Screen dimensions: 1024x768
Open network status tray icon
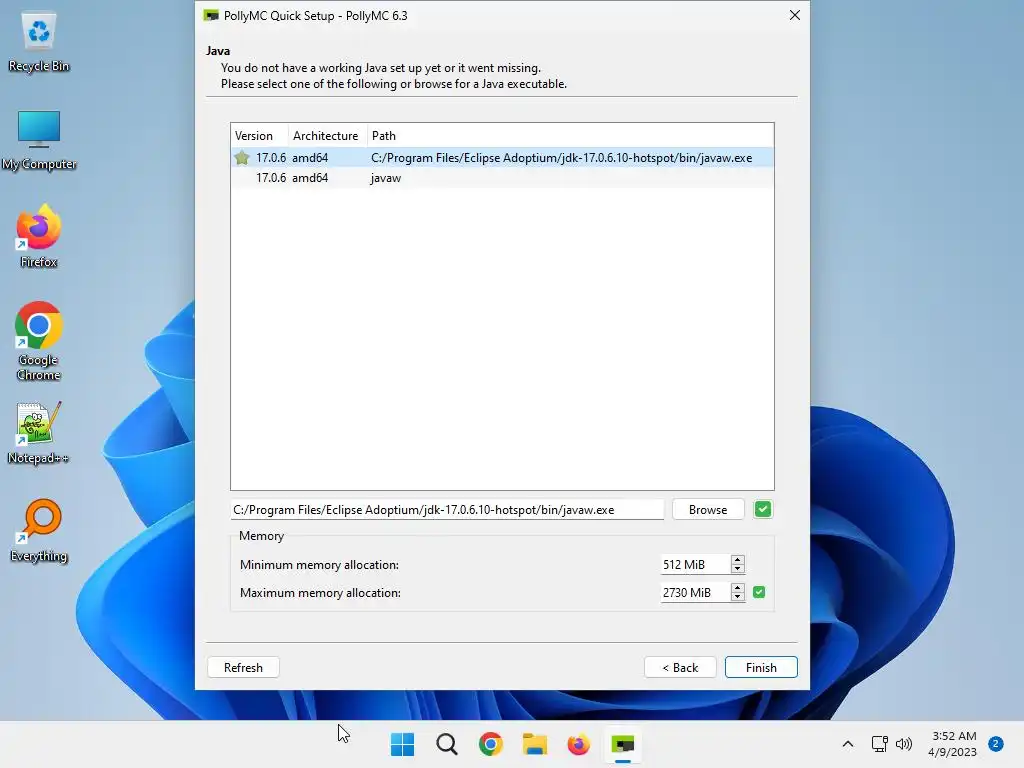point(880,744)
